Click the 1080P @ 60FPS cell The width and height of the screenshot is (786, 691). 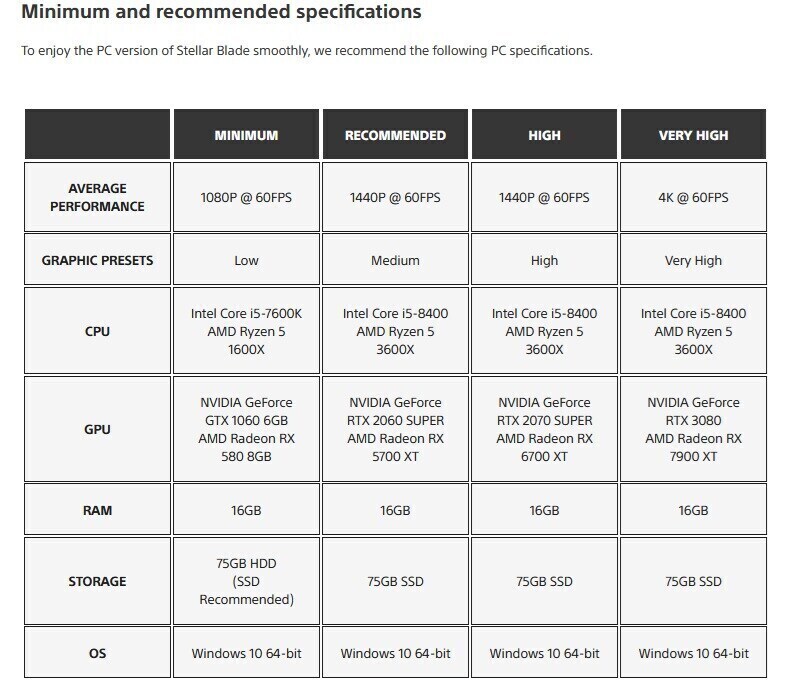246,197
